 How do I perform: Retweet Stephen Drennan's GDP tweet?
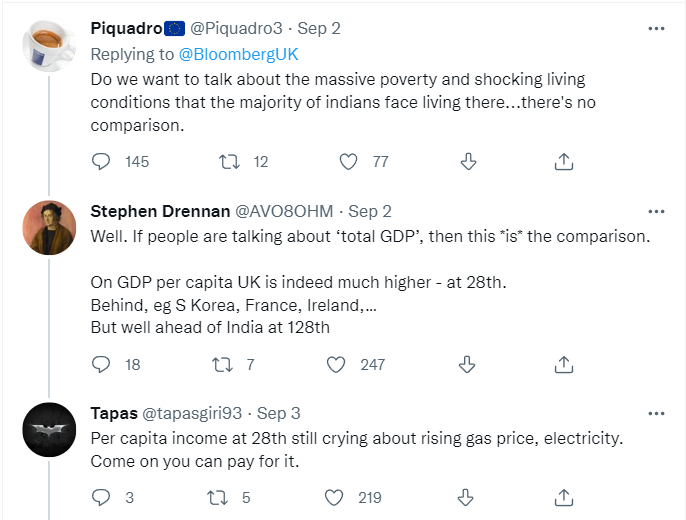coord(227,364)
